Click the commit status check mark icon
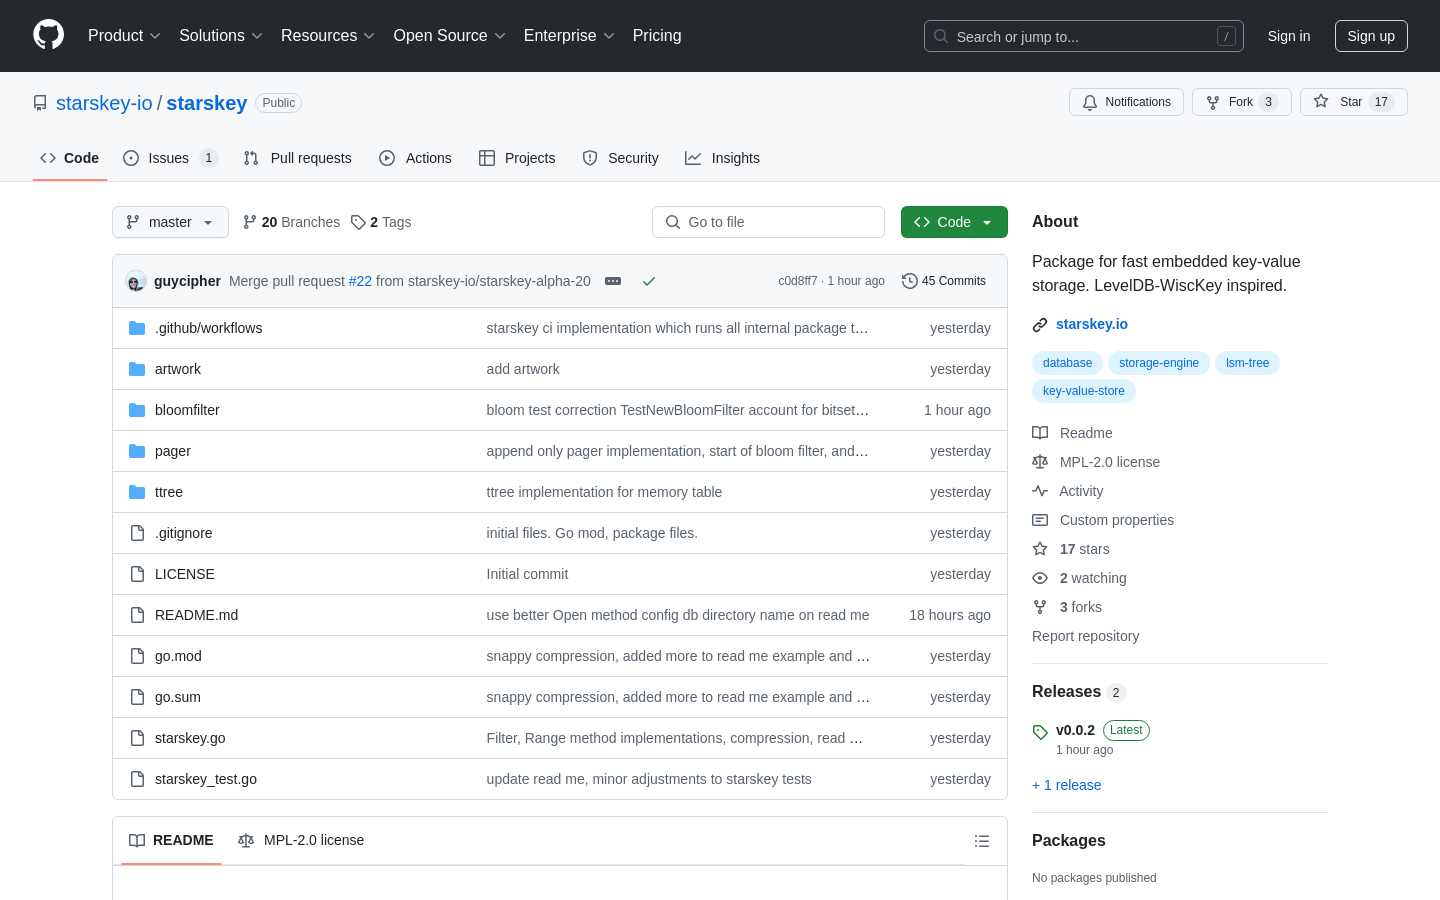This screenshot has width=1440, height=900. [x=649, y=281]
